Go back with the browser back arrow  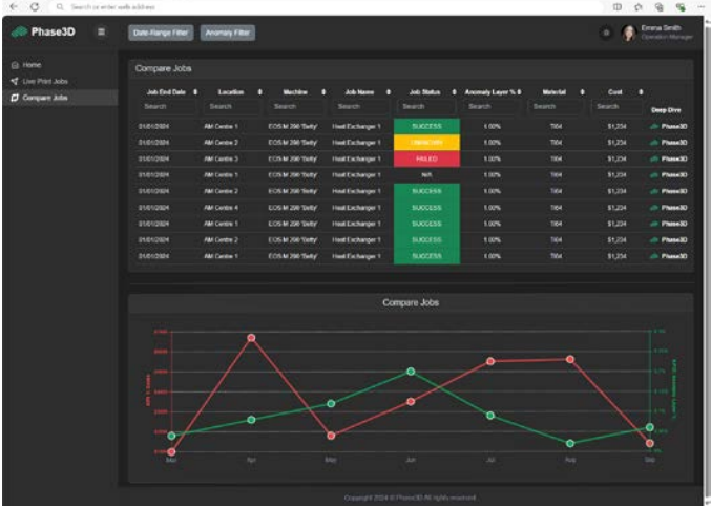[14, 7]
